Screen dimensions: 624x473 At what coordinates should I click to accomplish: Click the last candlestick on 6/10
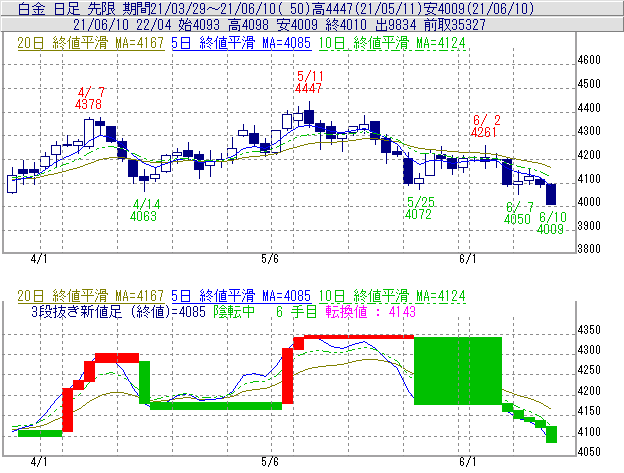pyautogui.click(x=551, y=194)
